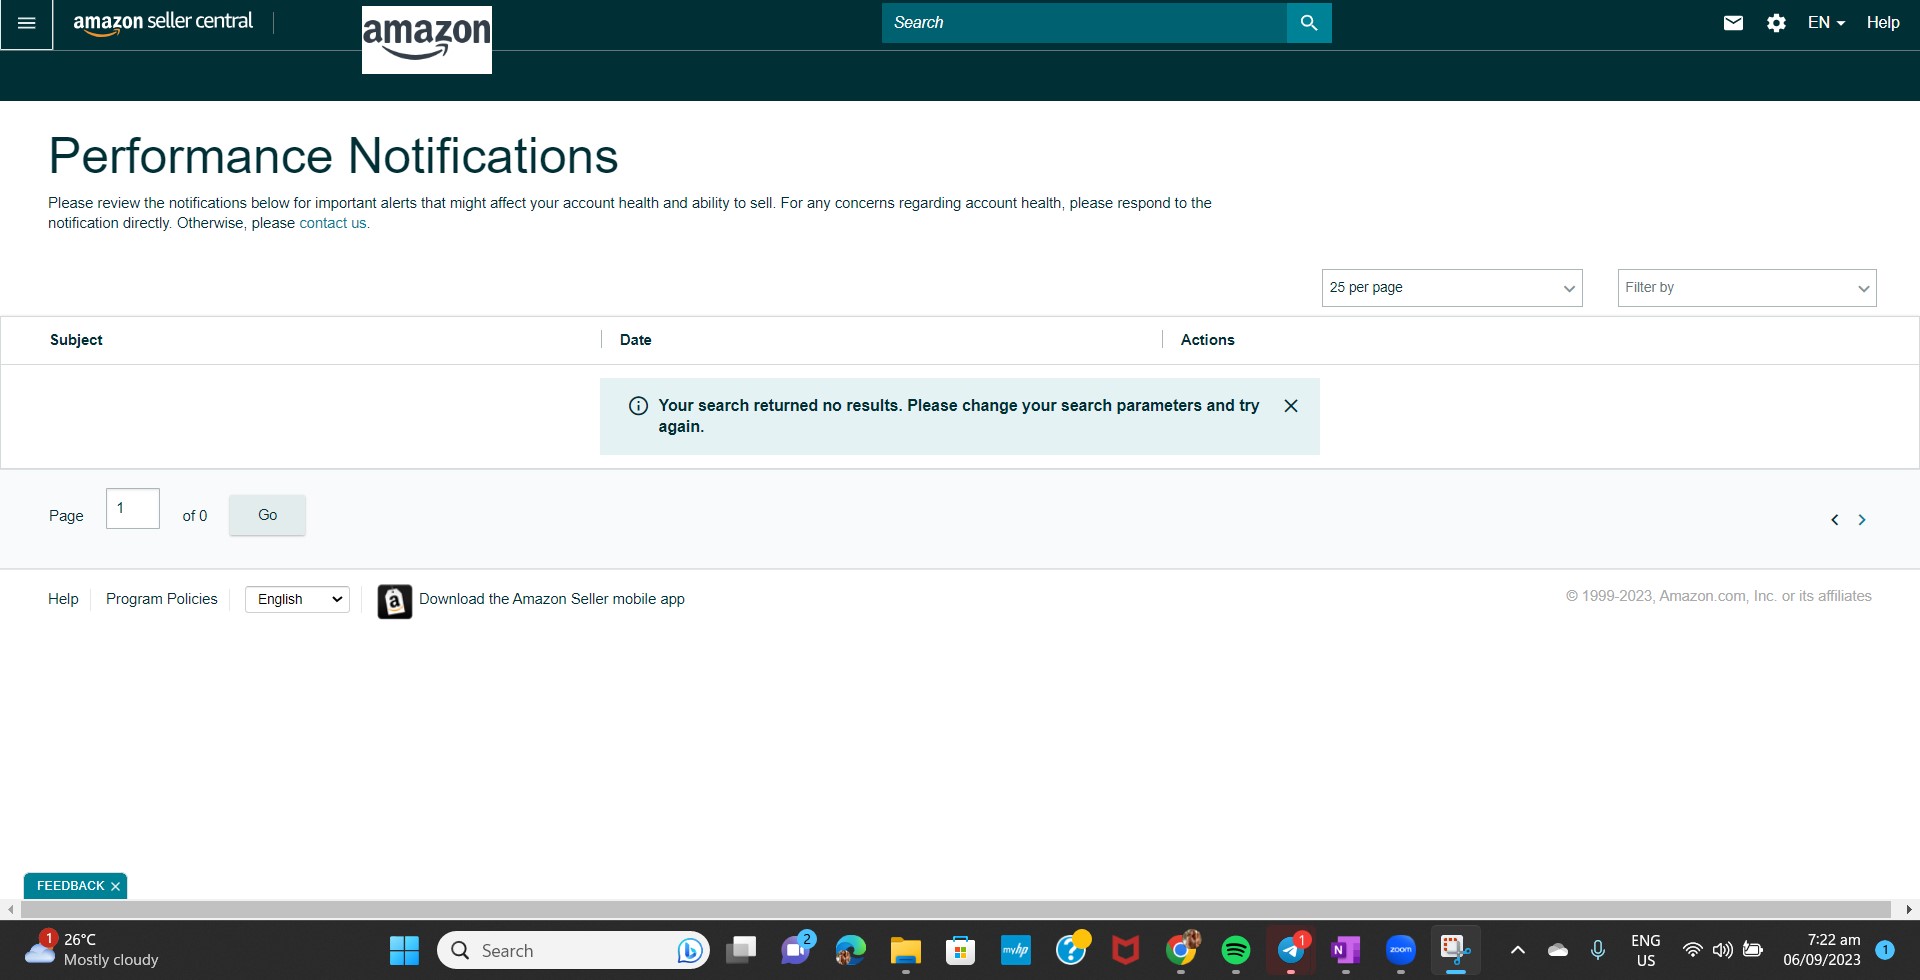Viewport: 1920px width, 980px height.
Task: Open the Windows Start button
Action: pyautogui.click(x=404, y=950)
